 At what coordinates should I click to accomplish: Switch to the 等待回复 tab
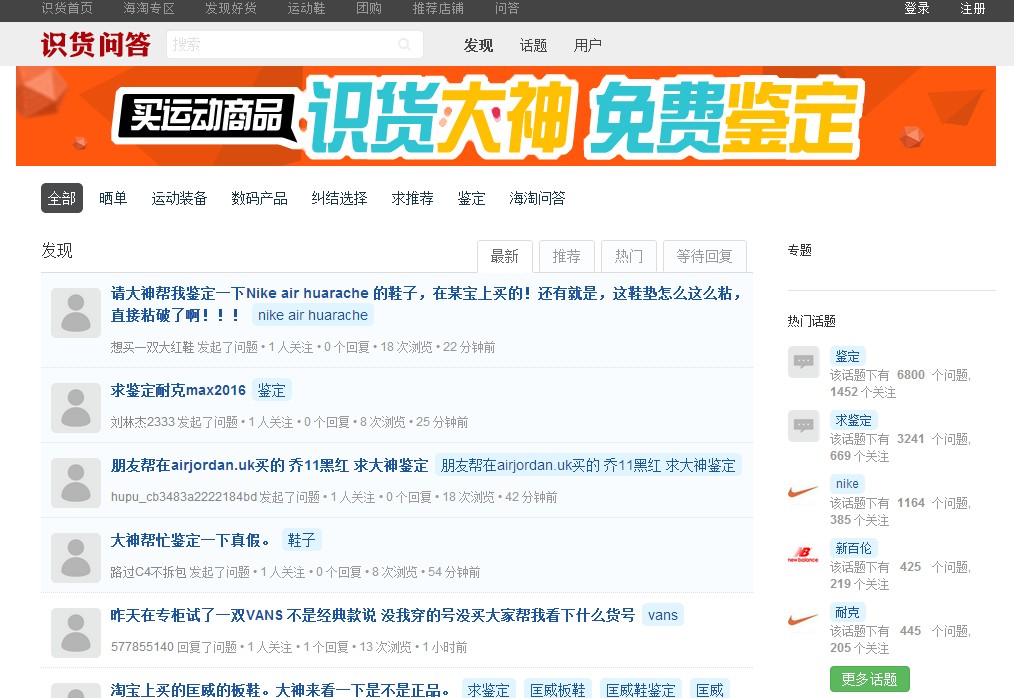(704, 257)
